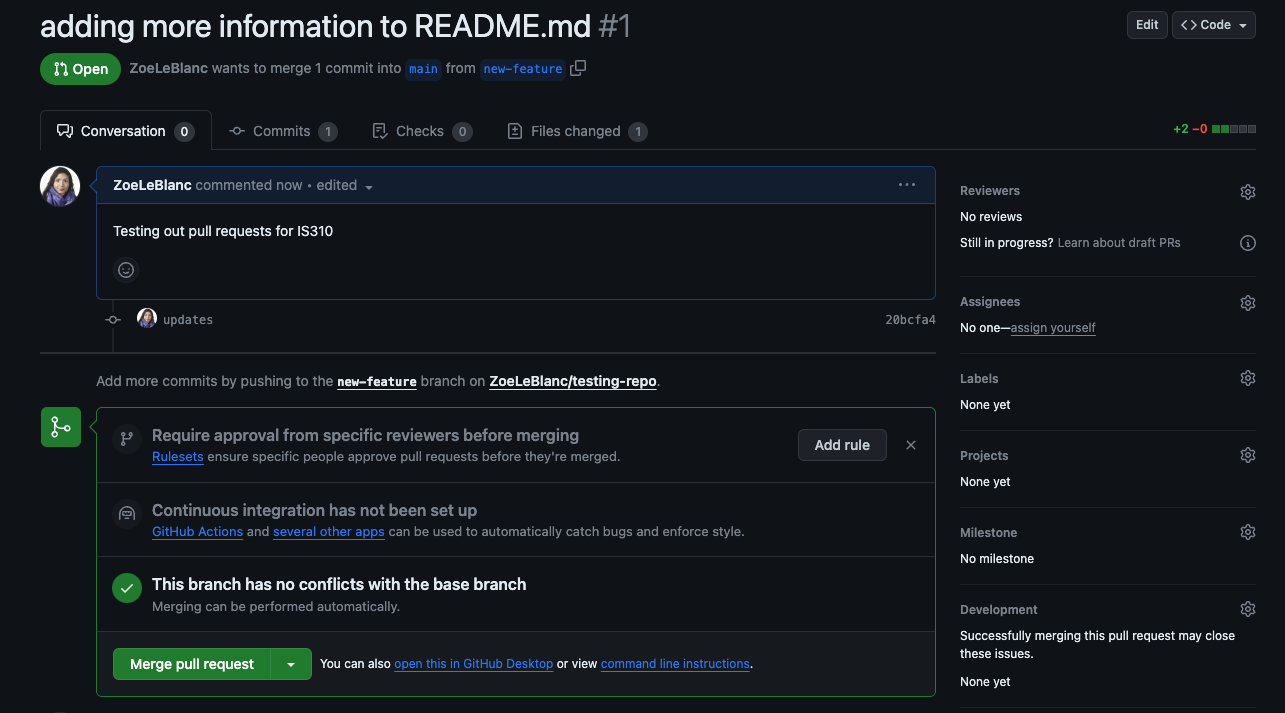Click the assign yourself link

pos(1053,328)
